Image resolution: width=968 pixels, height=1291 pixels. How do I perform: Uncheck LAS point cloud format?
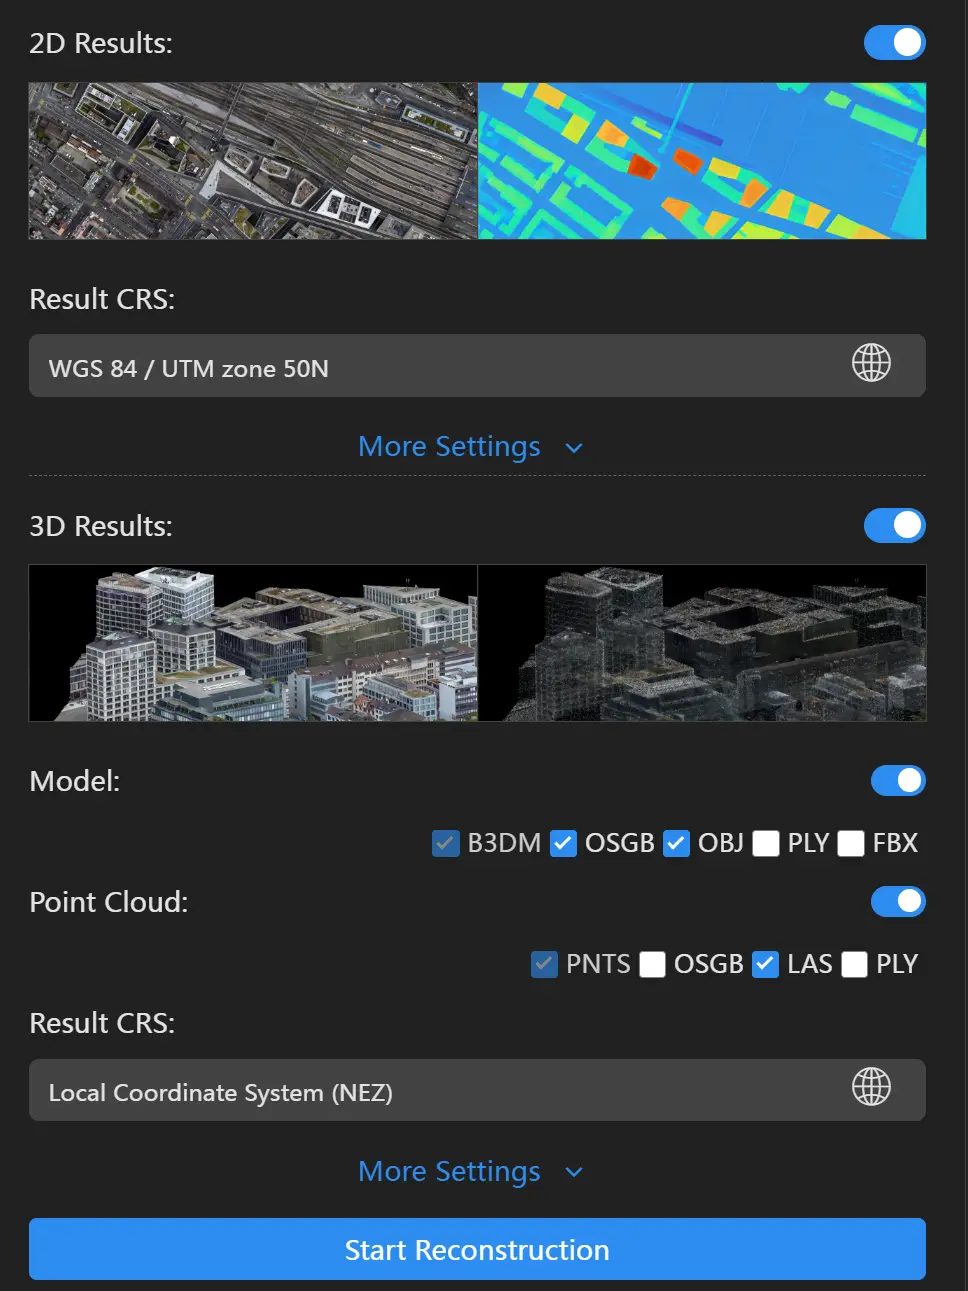click(766, 965)
